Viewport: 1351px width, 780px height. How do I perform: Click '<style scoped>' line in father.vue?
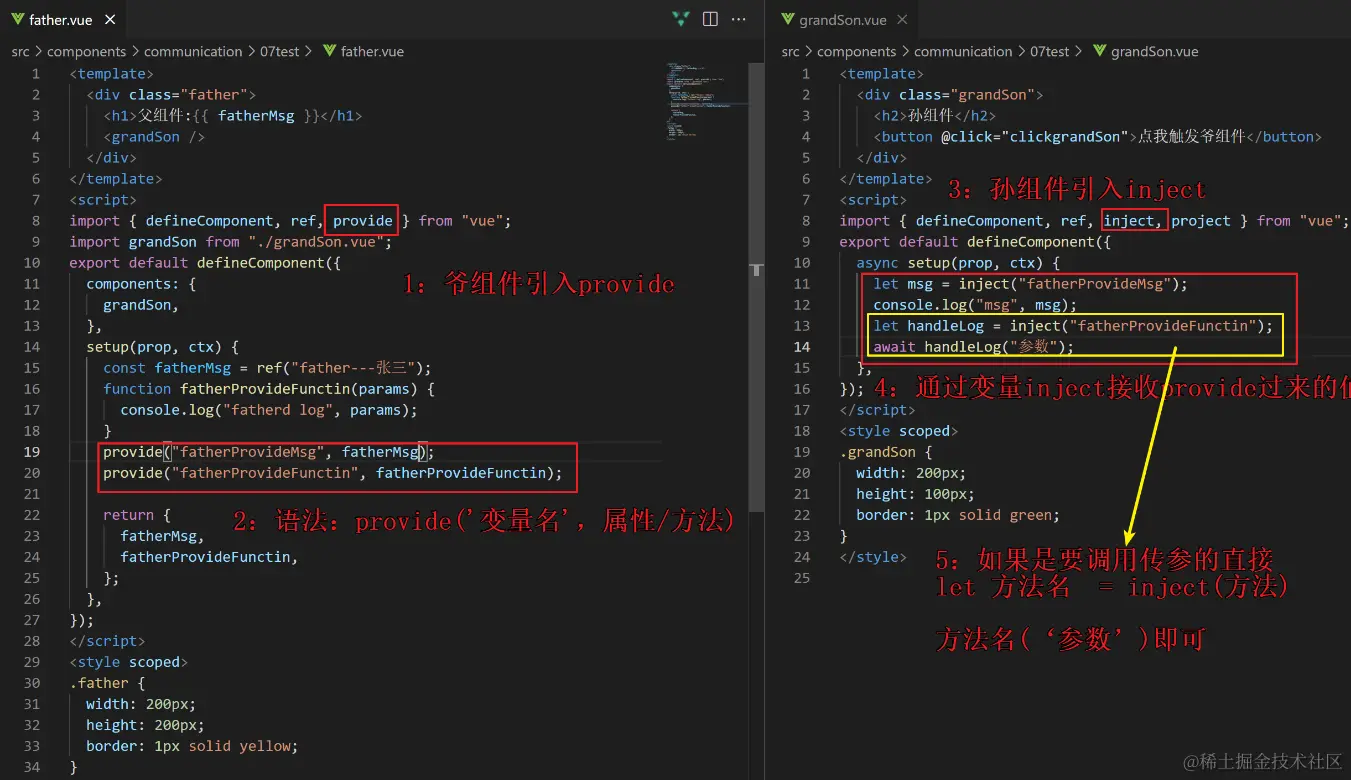pos(128,662)
